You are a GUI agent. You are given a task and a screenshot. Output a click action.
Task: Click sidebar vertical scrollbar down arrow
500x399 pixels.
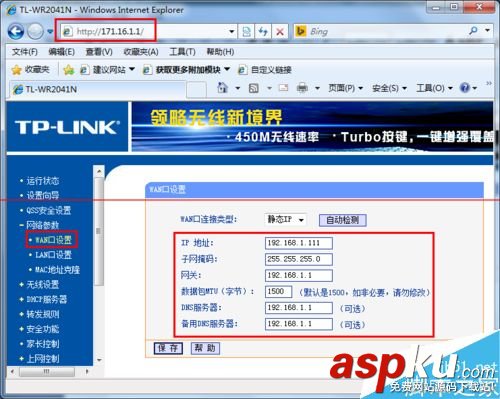pos(99,360)
